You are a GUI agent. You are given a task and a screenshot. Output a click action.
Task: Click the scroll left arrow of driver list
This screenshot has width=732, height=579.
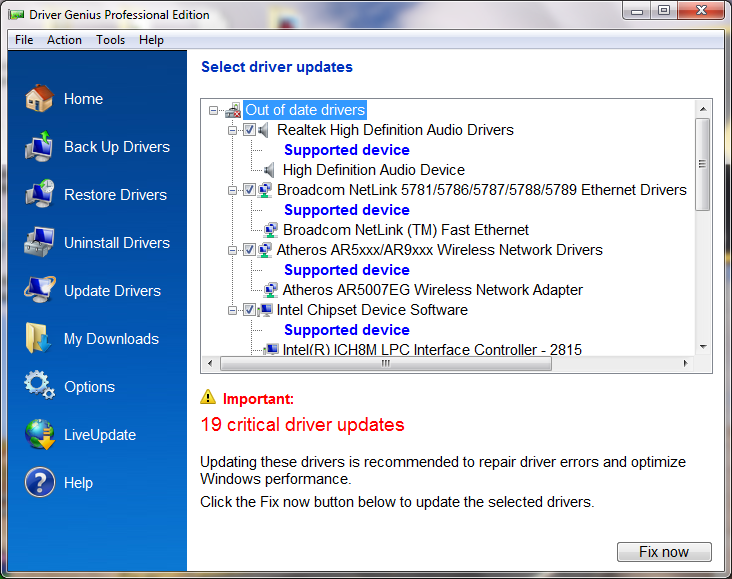(210, 363)
